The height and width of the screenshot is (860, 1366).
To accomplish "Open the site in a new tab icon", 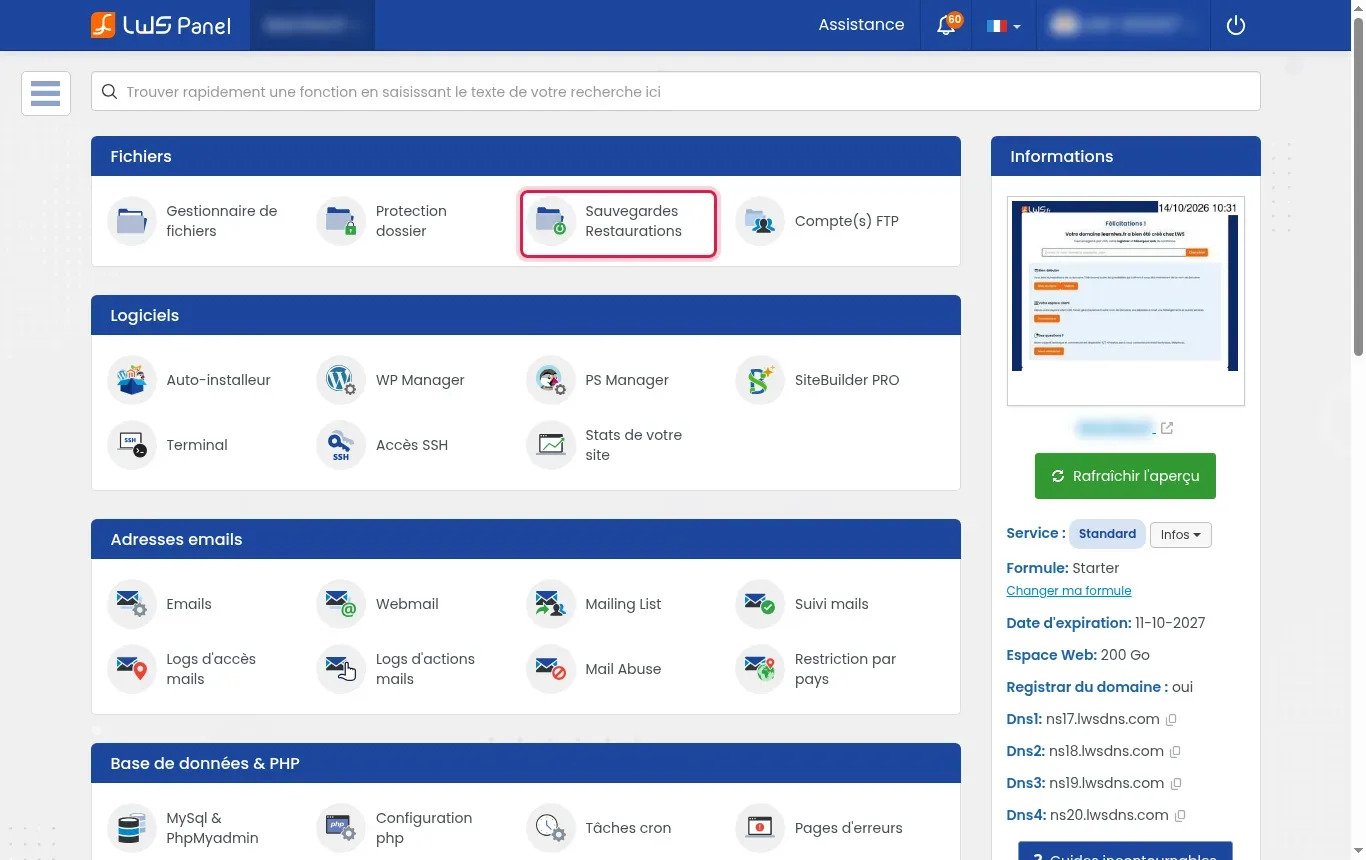I will tap(1166, 429).
